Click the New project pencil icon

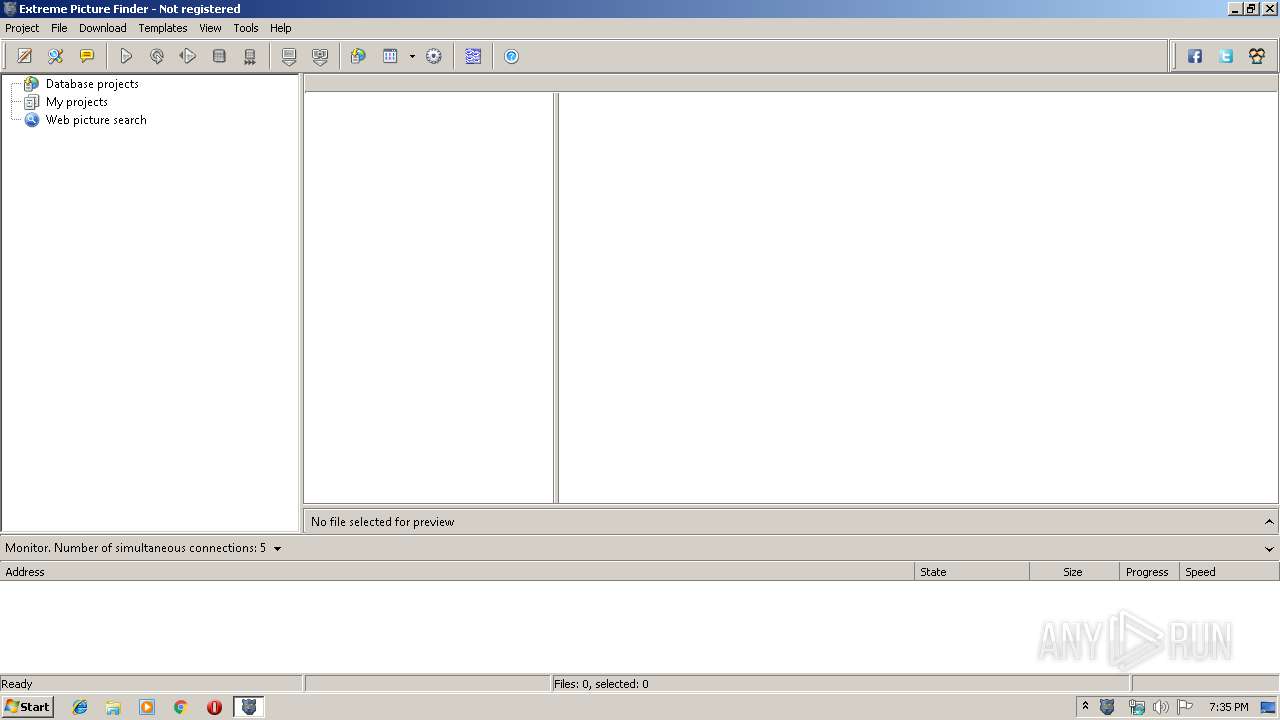point(25,57)
